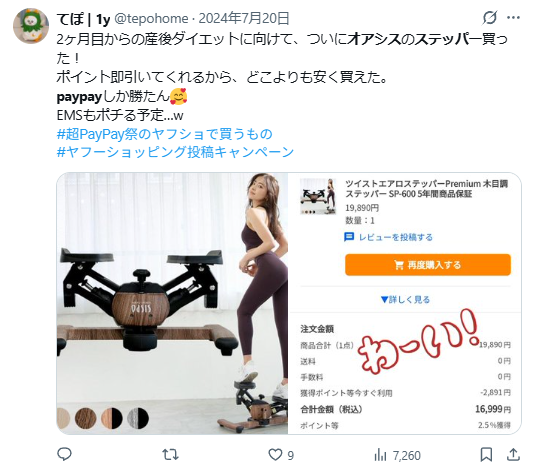Click the repost arrows icon

170,455
